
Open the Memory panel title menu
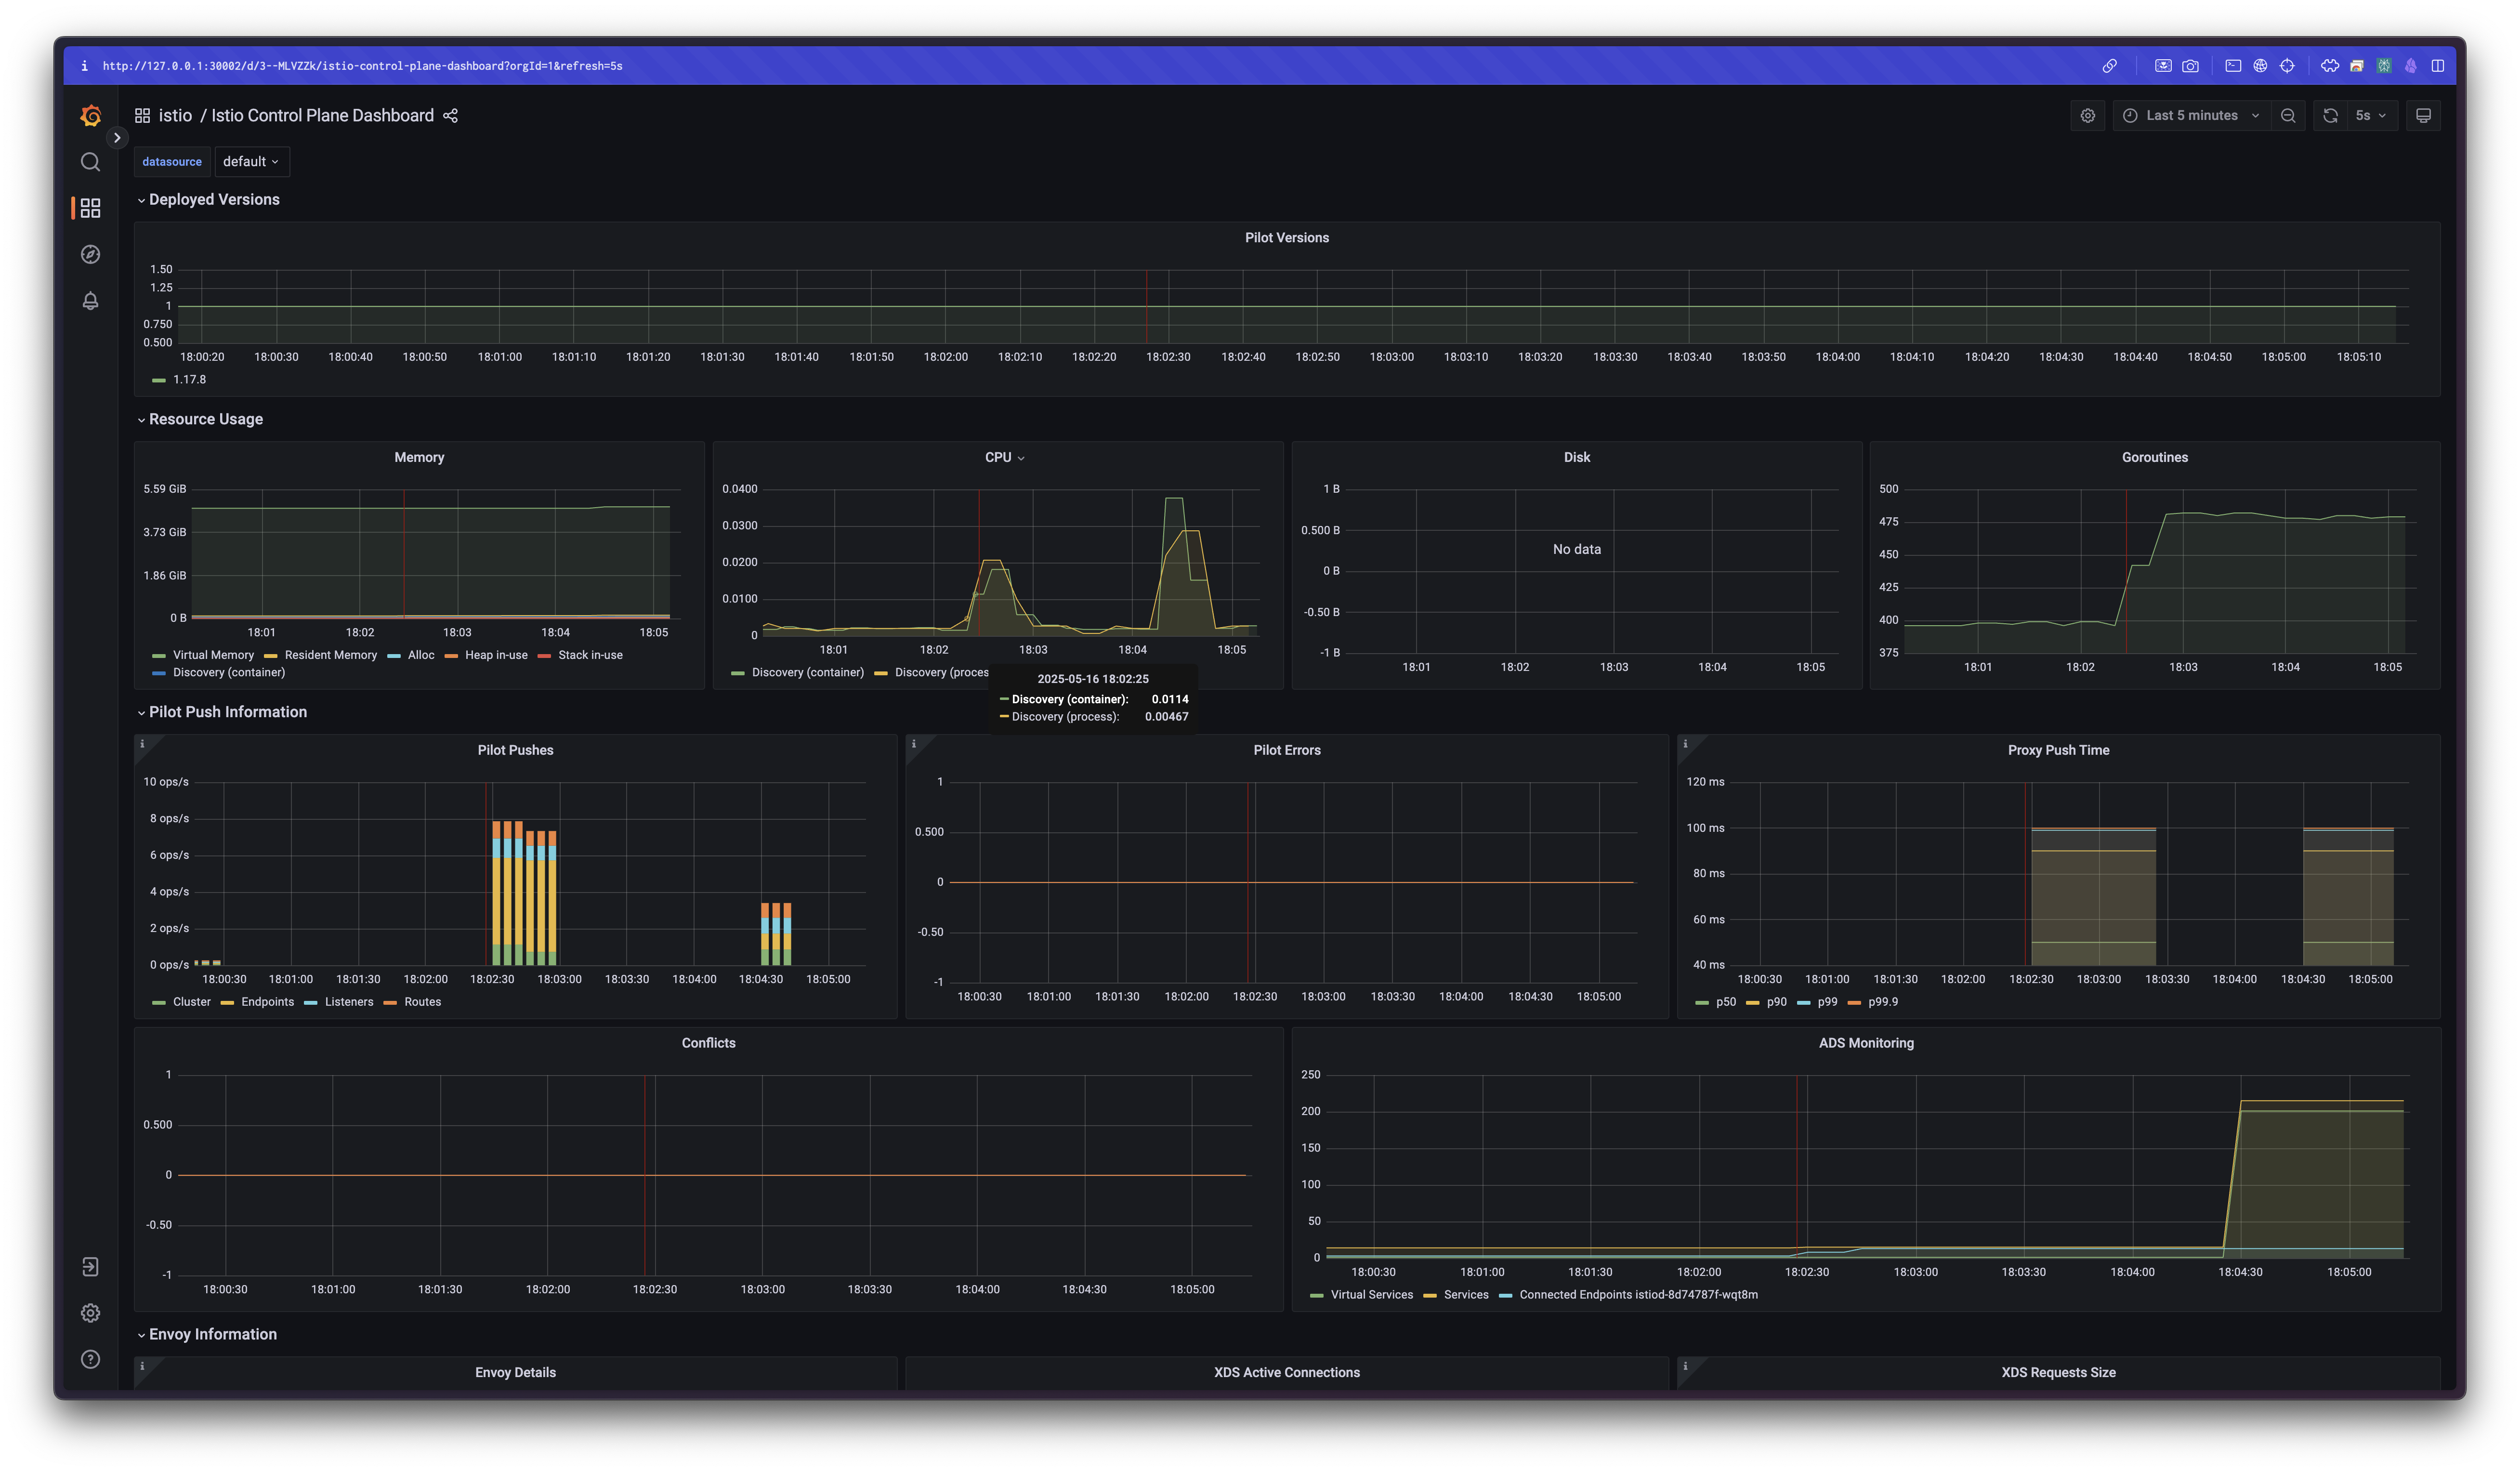(x=419, y=457)
